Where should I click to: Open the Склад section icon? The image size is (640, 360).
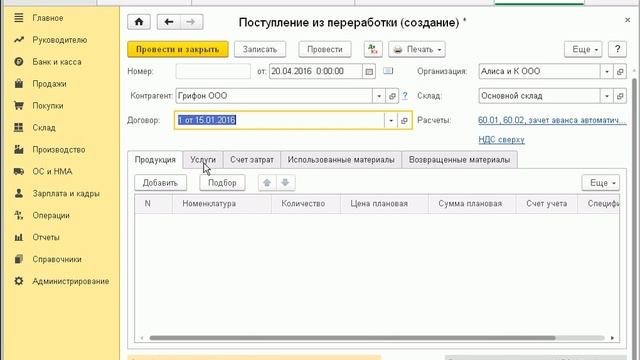19,127
